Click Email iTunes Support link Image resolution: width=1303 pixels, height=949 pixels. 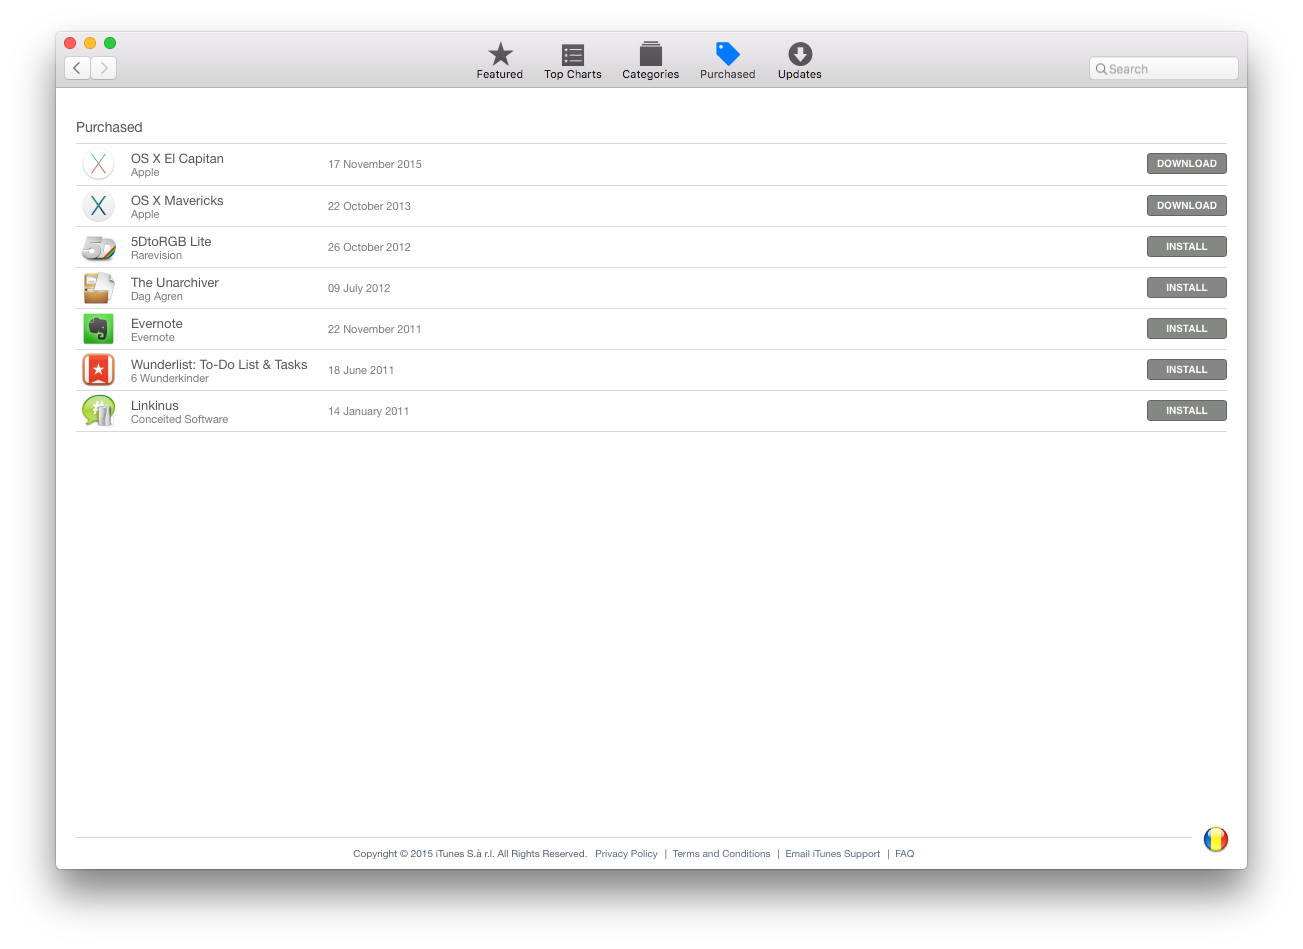click(833, 854)
